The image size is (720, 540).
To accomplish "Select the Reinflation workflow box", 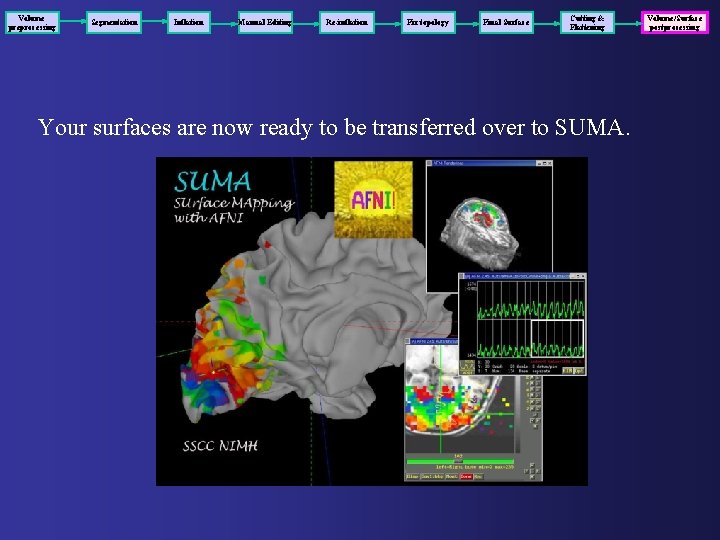I will point(347,22).
